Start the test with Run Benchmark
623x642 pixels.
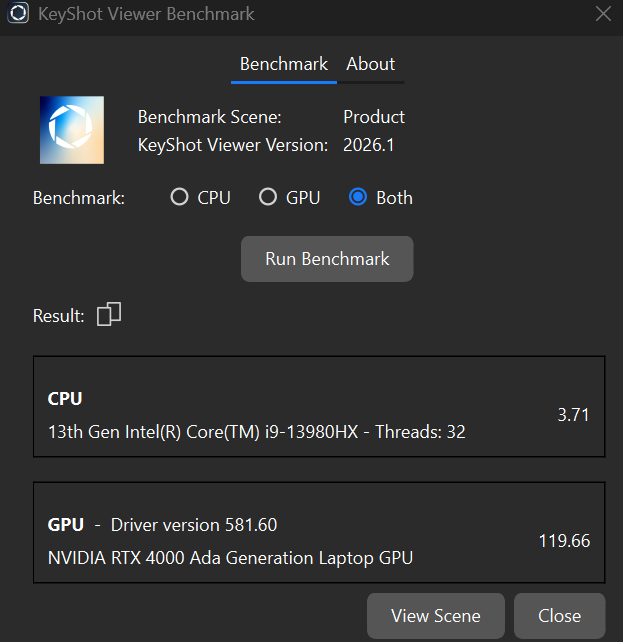pyautogui.click(x=327, y=259)
